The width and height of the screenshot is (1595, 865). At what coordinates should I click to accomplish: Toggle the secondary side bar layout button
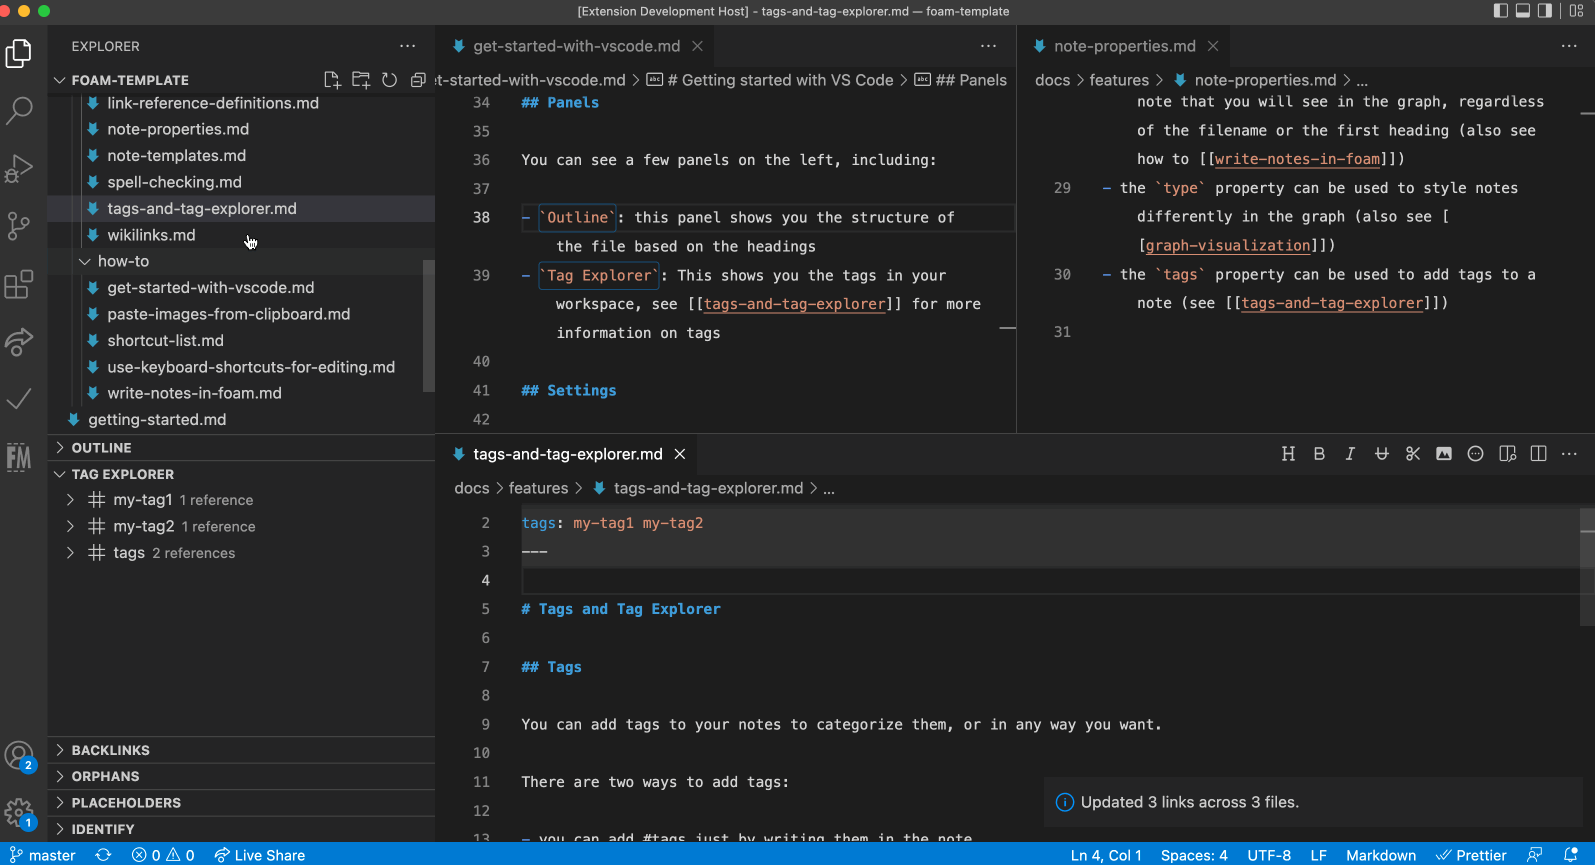pyautogui.click(x=1545, y=11)
